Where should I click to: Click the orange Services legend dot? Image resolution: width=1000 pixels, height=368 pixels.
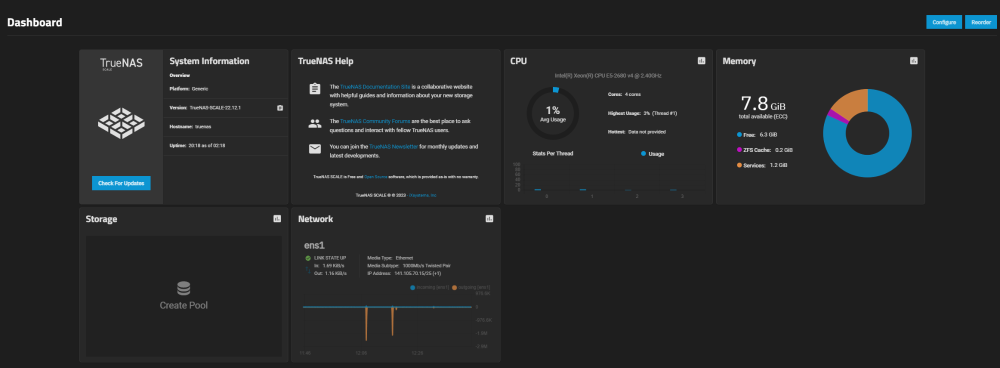739,165
